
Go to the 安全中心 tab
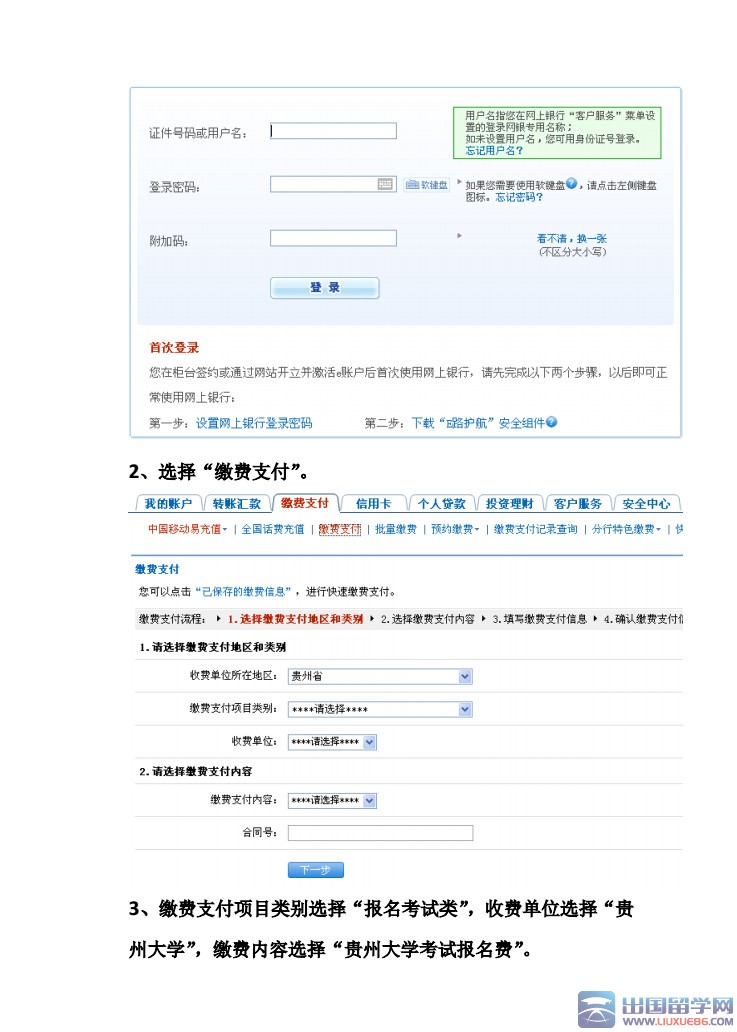[646, 503]
